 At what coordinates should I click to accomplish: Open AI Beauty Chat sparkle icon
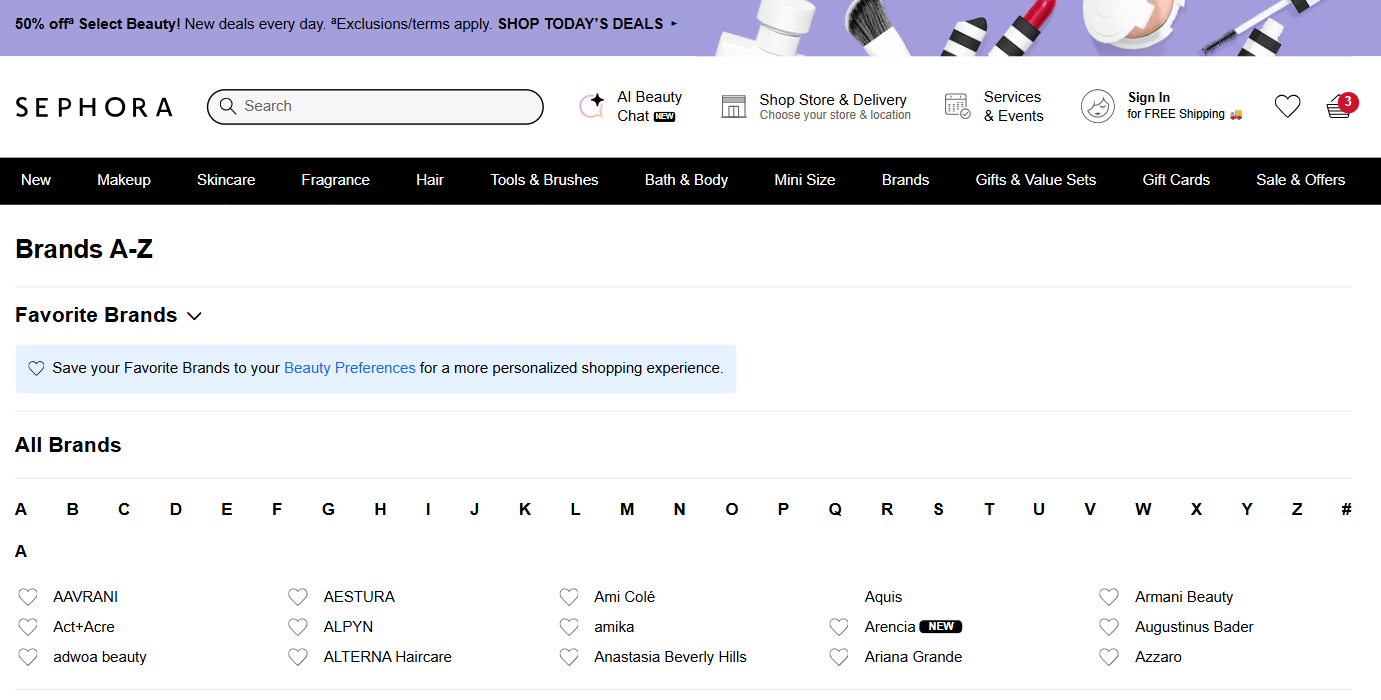pos(592,106)
